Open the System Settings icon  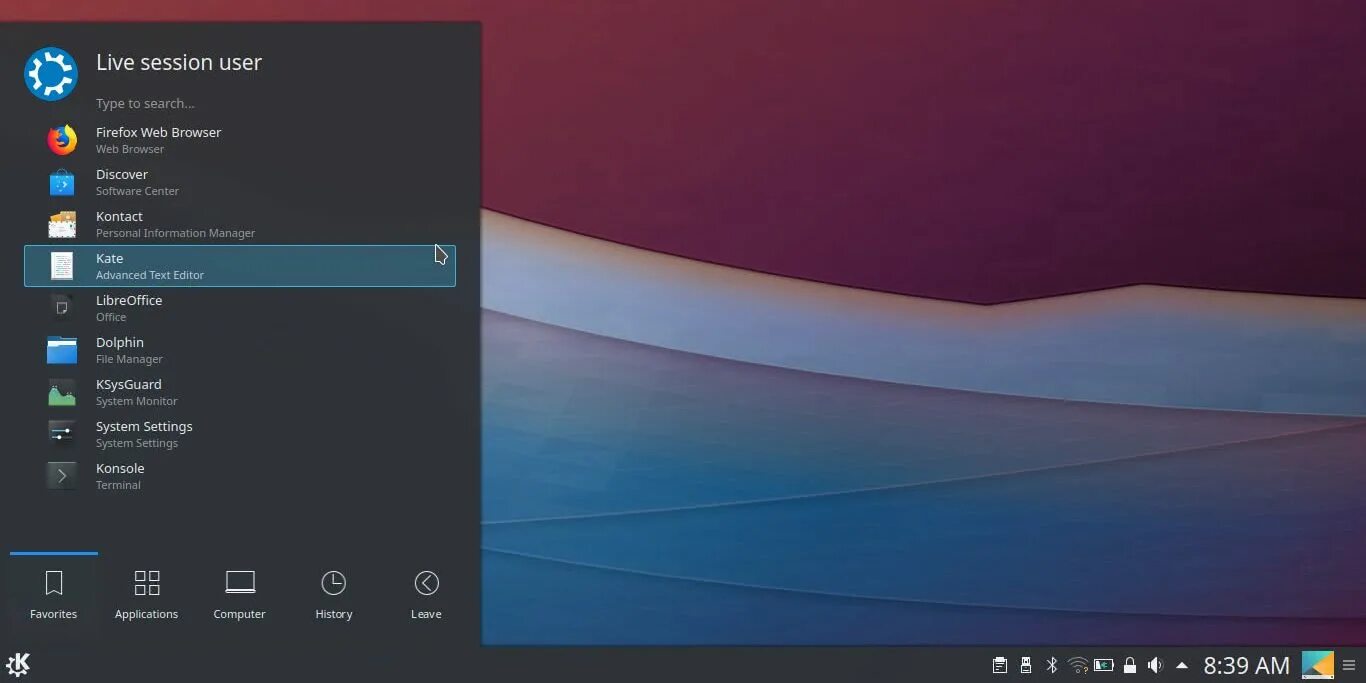pos(62,434)
